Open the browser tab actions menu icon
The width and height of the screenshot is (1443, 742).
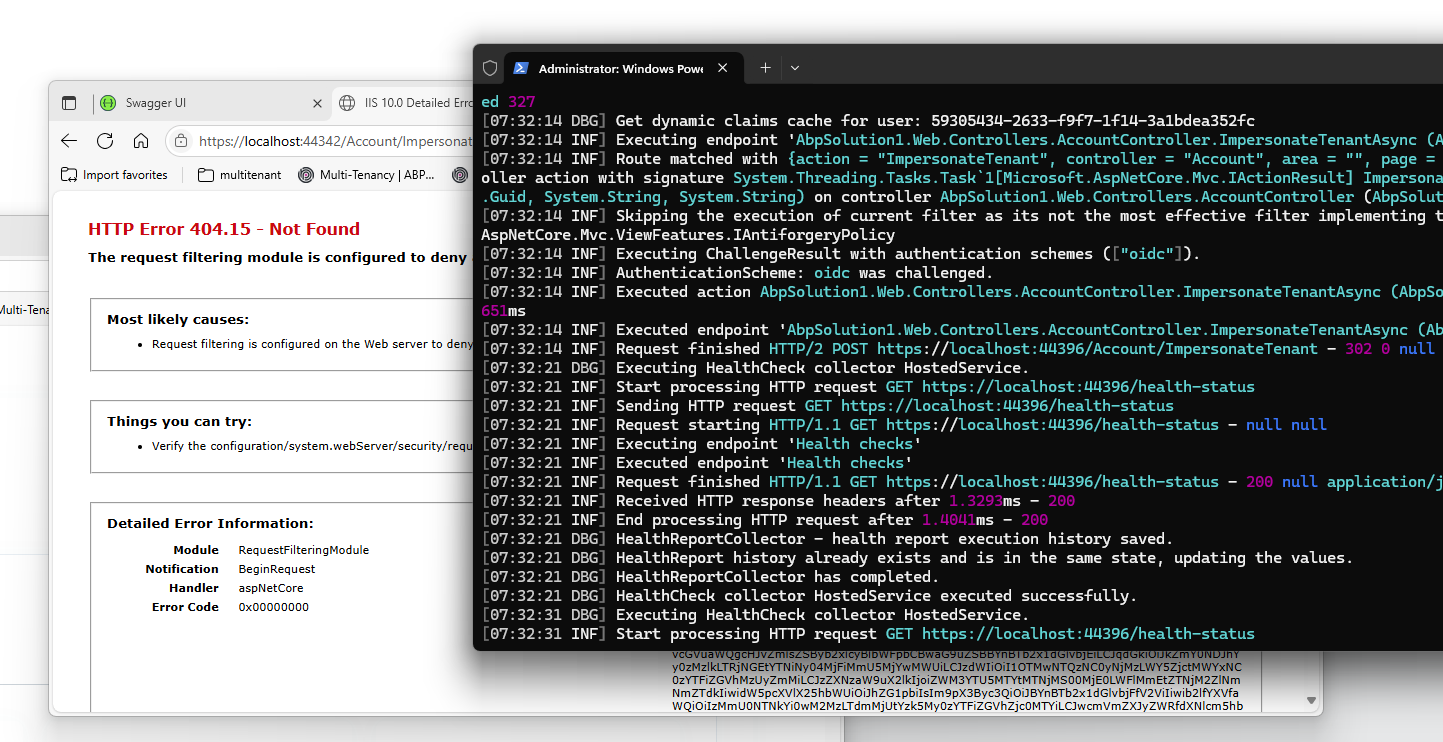click(69, 103)
